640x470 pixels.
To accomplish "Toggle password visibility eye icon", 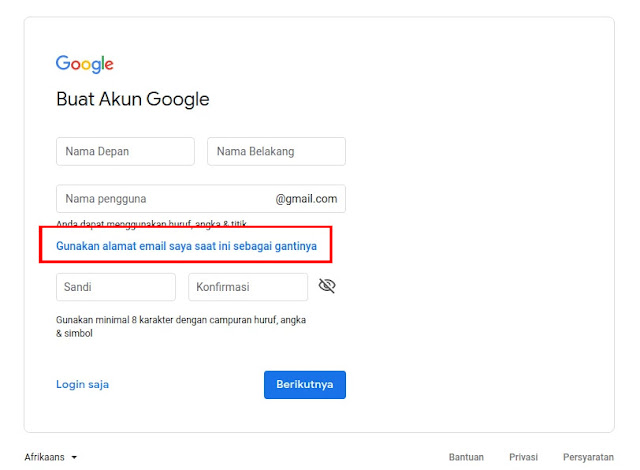I will [327, 286].
